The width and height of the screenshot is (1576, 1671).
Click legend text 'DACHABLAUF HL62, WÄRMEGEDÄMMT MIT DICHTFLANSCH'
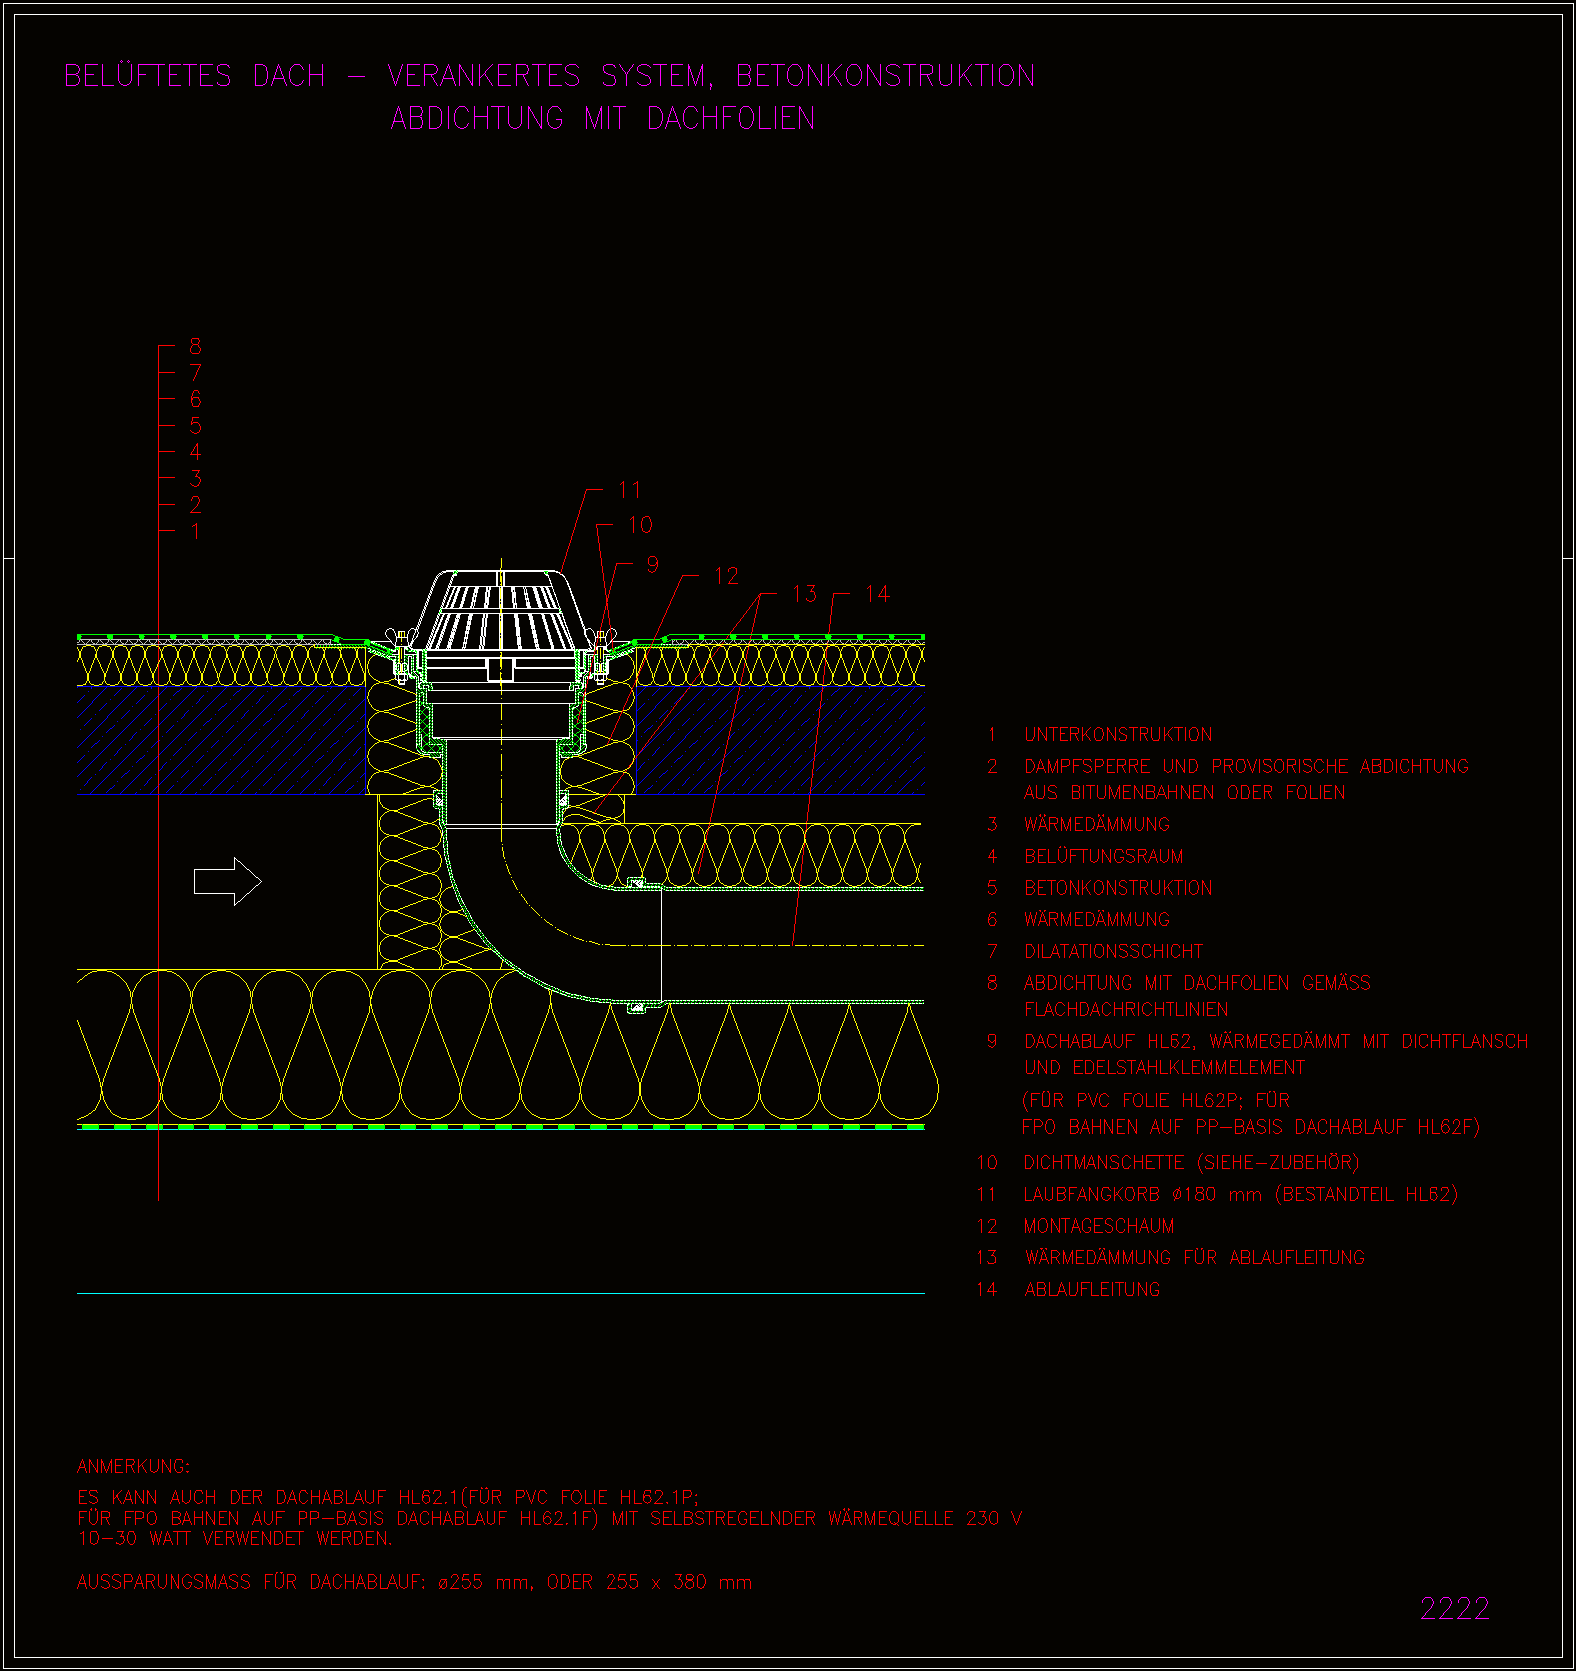click(1276, 1041)
